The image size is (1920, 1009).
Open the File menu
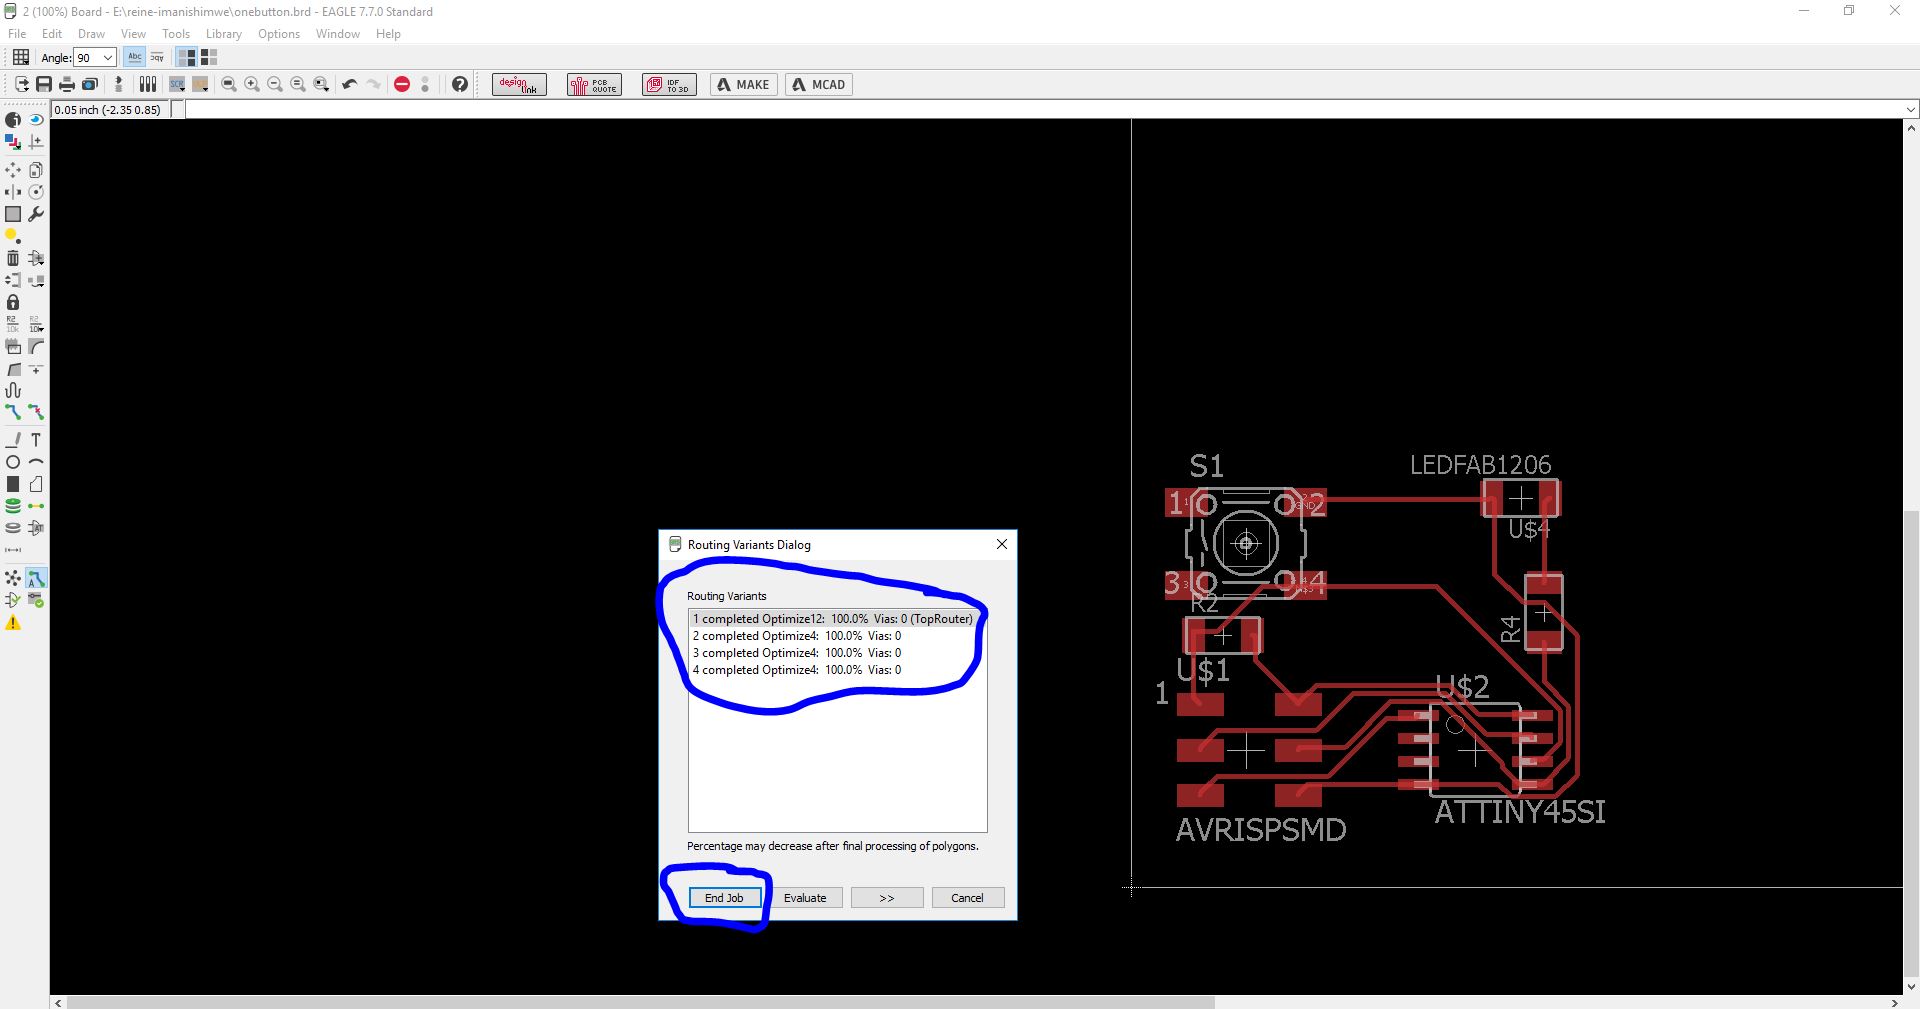click(17, 34)
